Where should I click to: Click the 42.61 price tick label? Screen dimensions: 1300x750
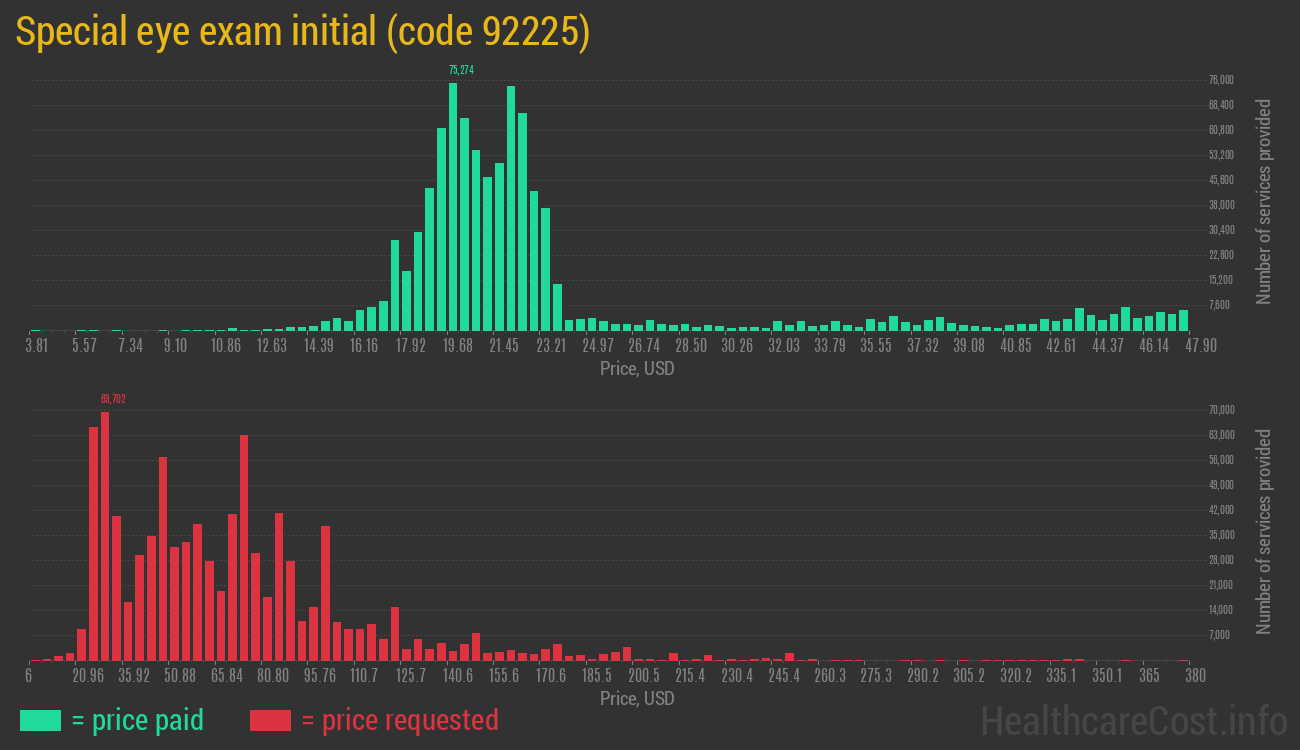[x=1062, y=346]
